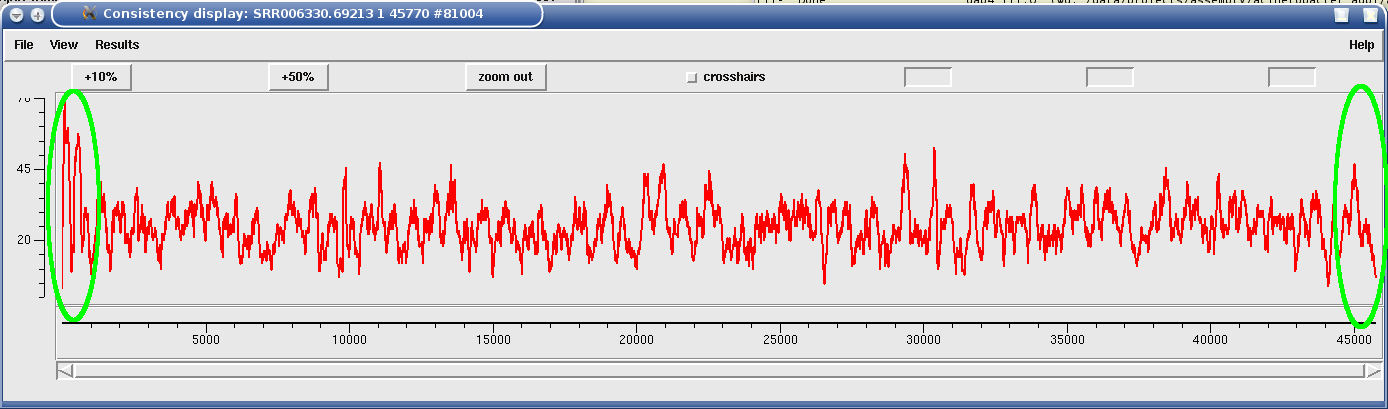The height and width of the screenshot is (409, 1388).
Task: Click the horizontal scrollbar right arrow
Action: 1373,371
